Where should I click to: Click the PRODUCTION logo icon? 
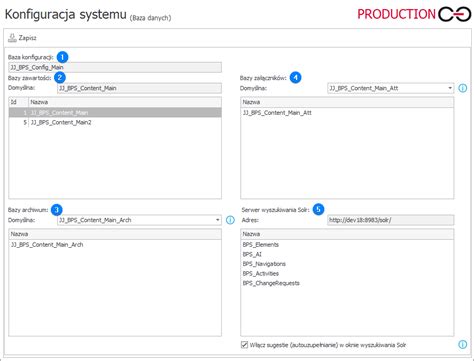click(x=455, y=14)
